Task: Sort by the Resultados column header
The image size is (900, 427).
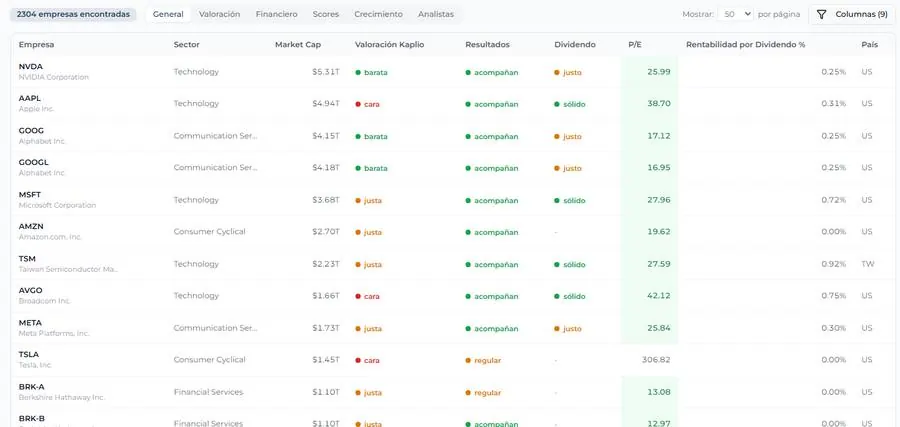Action: (x=487, y=44)
